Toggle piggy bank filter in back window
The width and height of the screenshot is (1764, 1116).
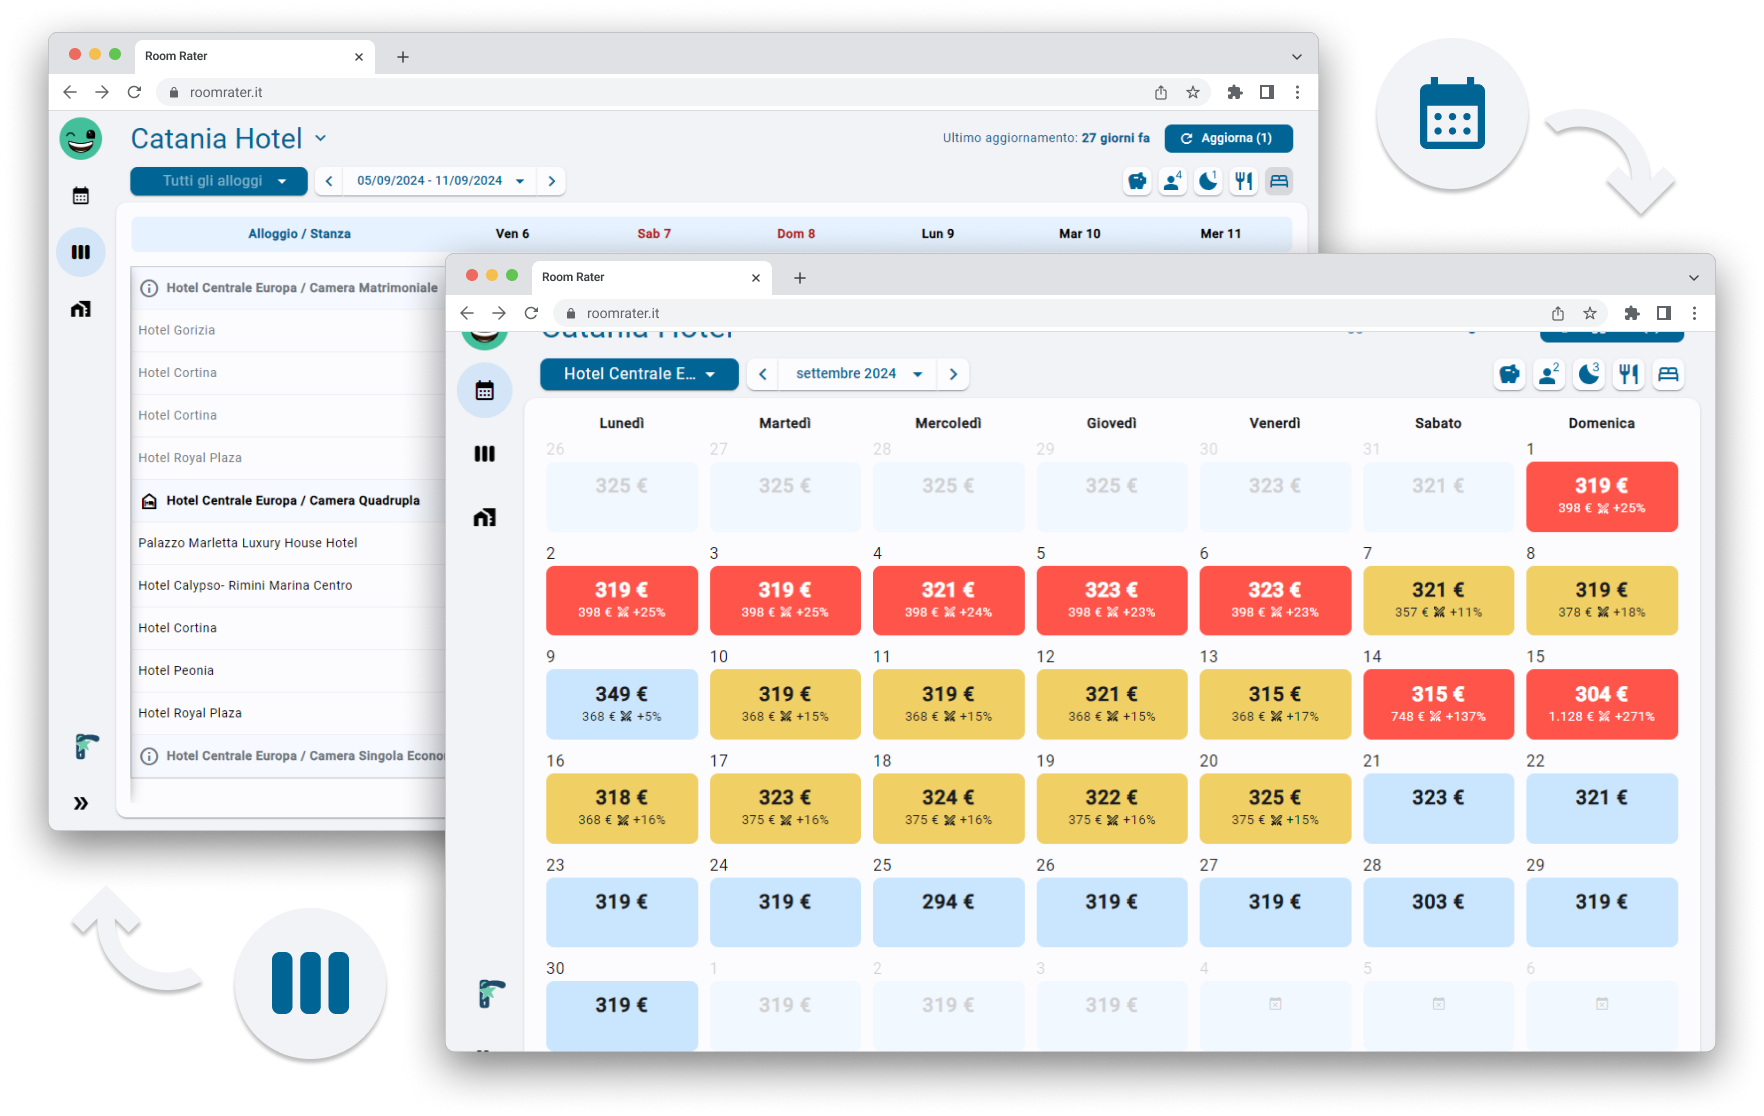[x=1137, y=181]
